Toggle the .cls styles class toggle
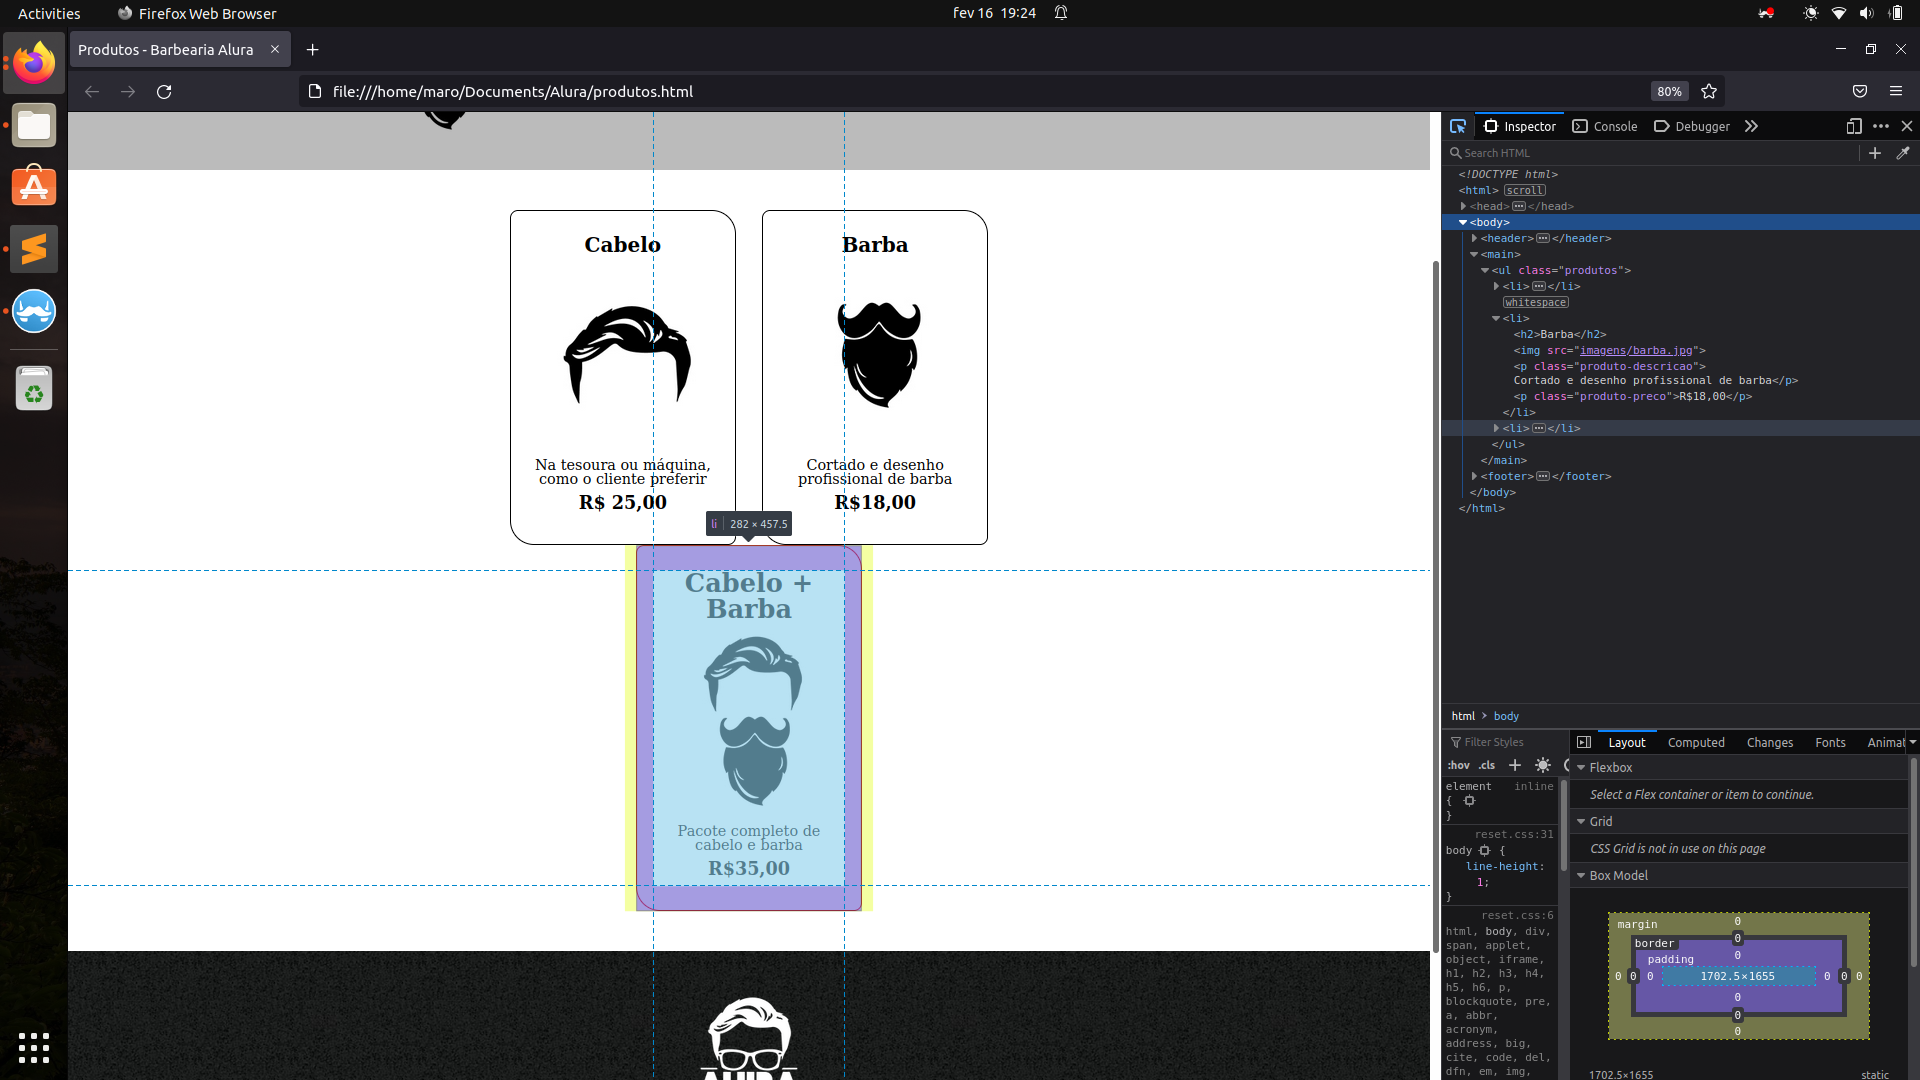This screenshot has width=1920, height=1080. click(x=1487, y=766)
